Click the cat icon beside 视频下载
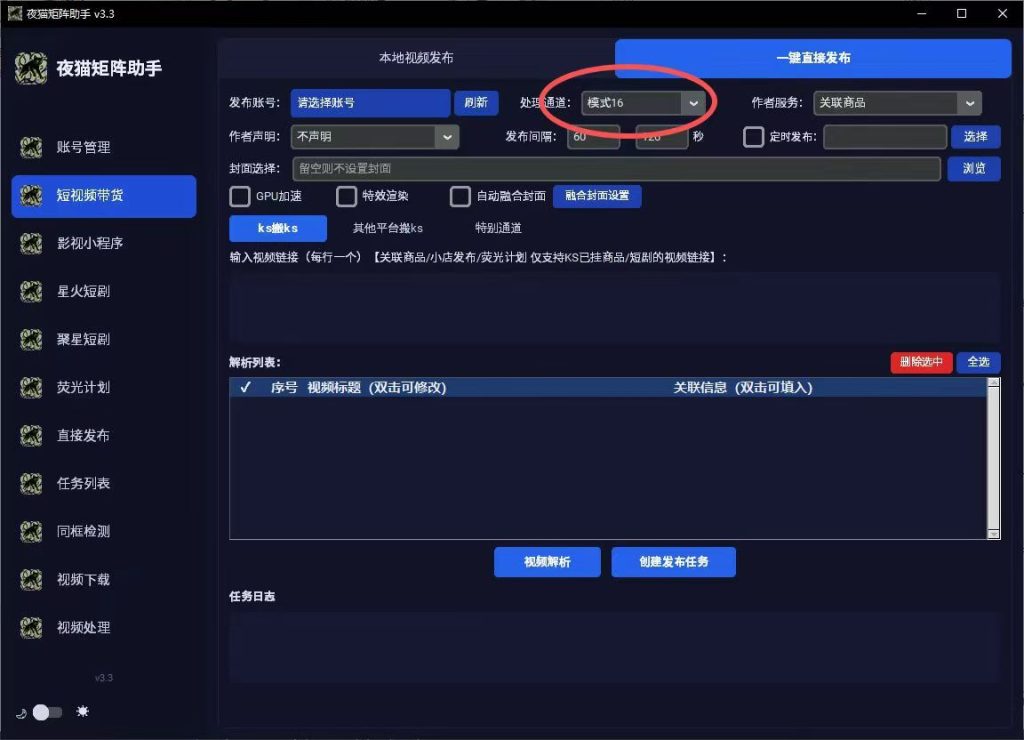 tap(31, 579)
